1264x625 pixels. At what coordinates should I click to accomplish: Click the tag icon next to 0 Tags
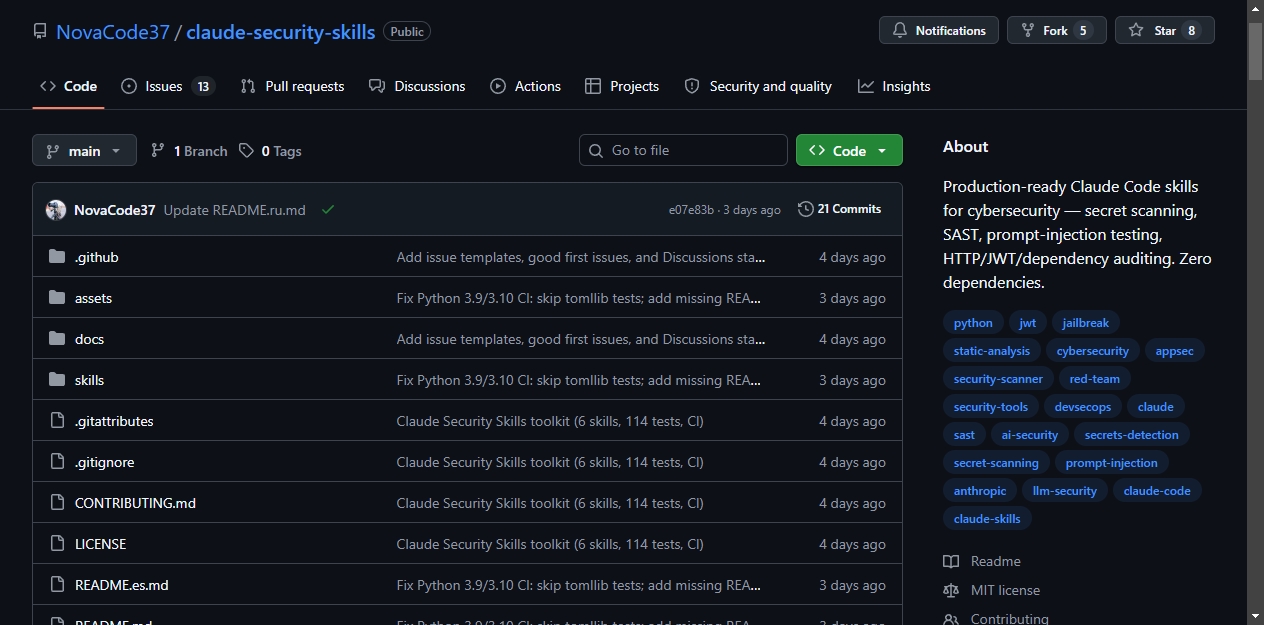coord(247,151)
